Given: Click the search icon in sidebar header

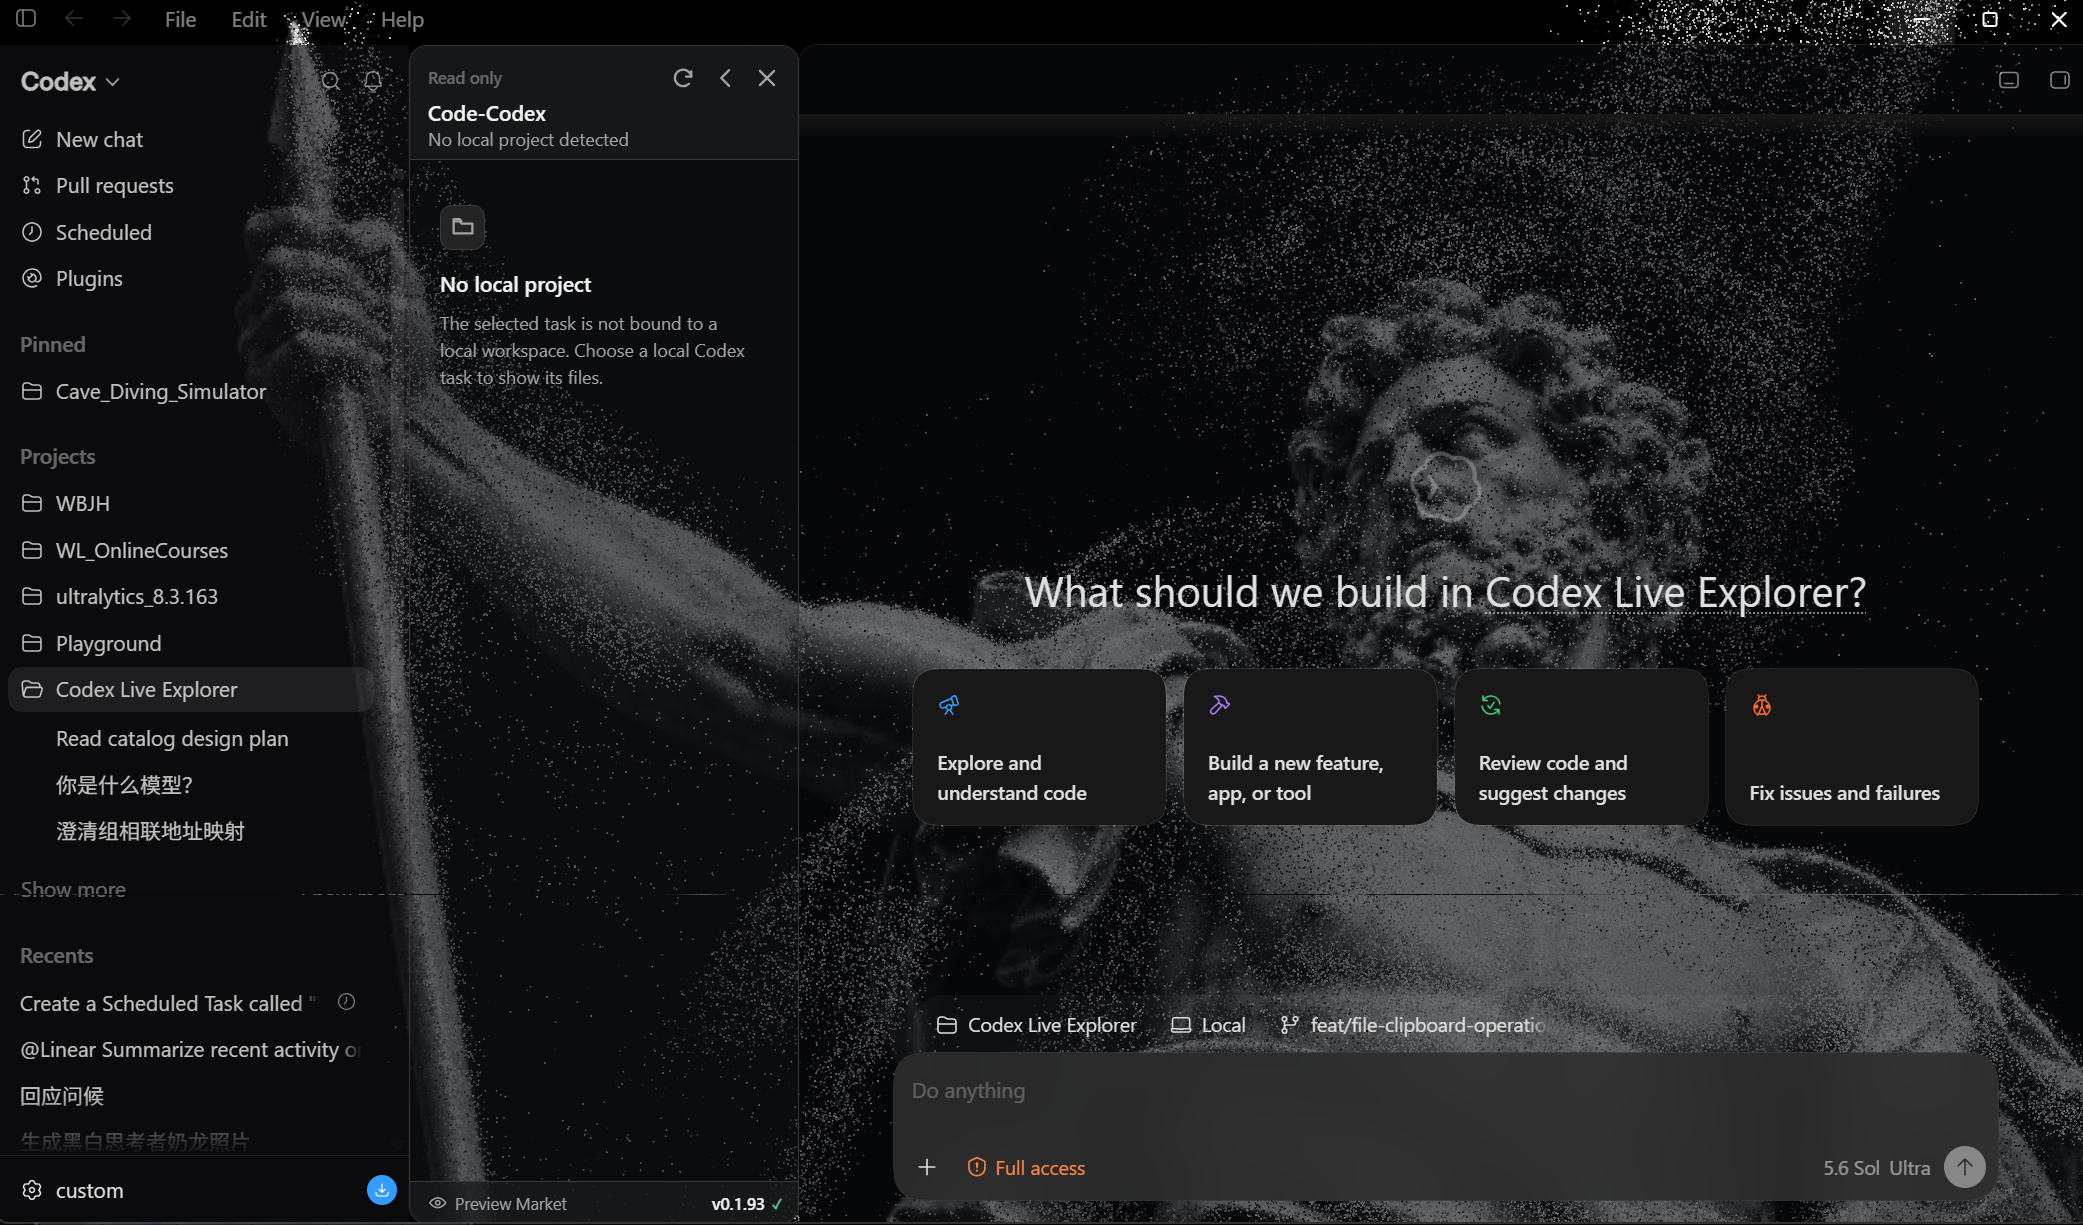Looking at the screenshot, I should coord(331,81).
